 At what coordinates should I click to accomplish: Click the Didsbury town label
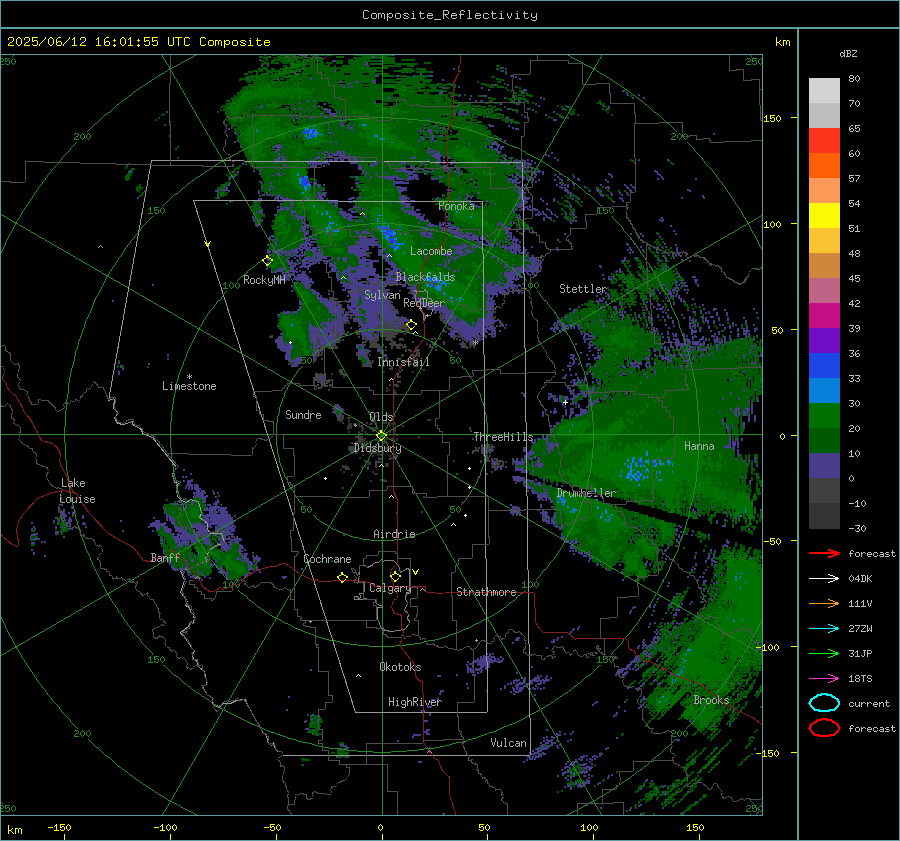[378, 448]
